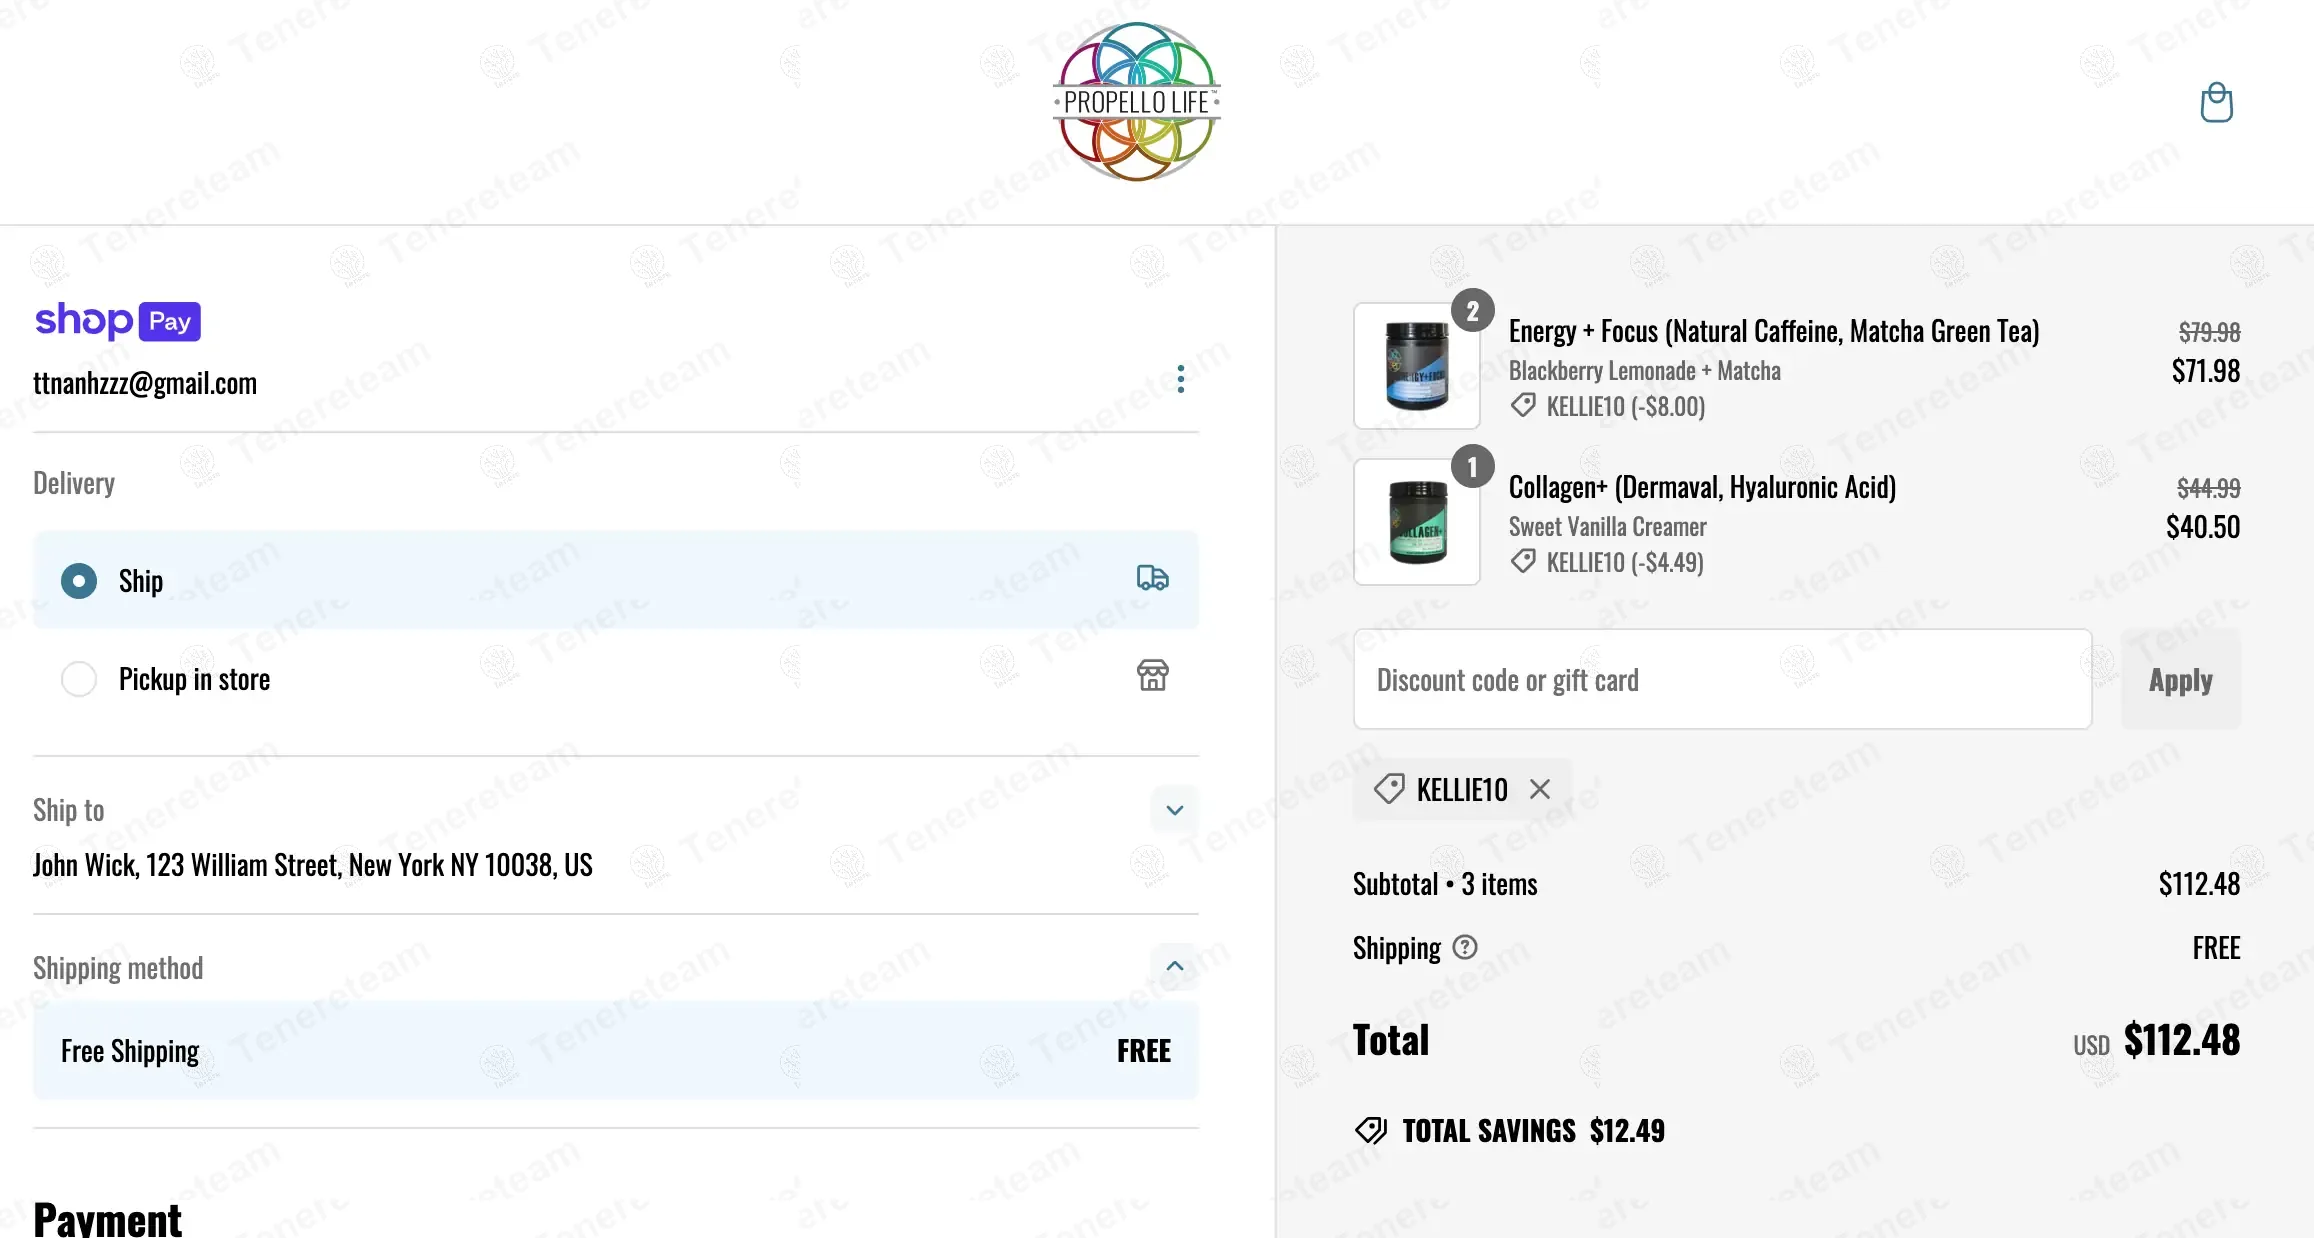Click the Shop Pay logo

[x=118, y=321]
